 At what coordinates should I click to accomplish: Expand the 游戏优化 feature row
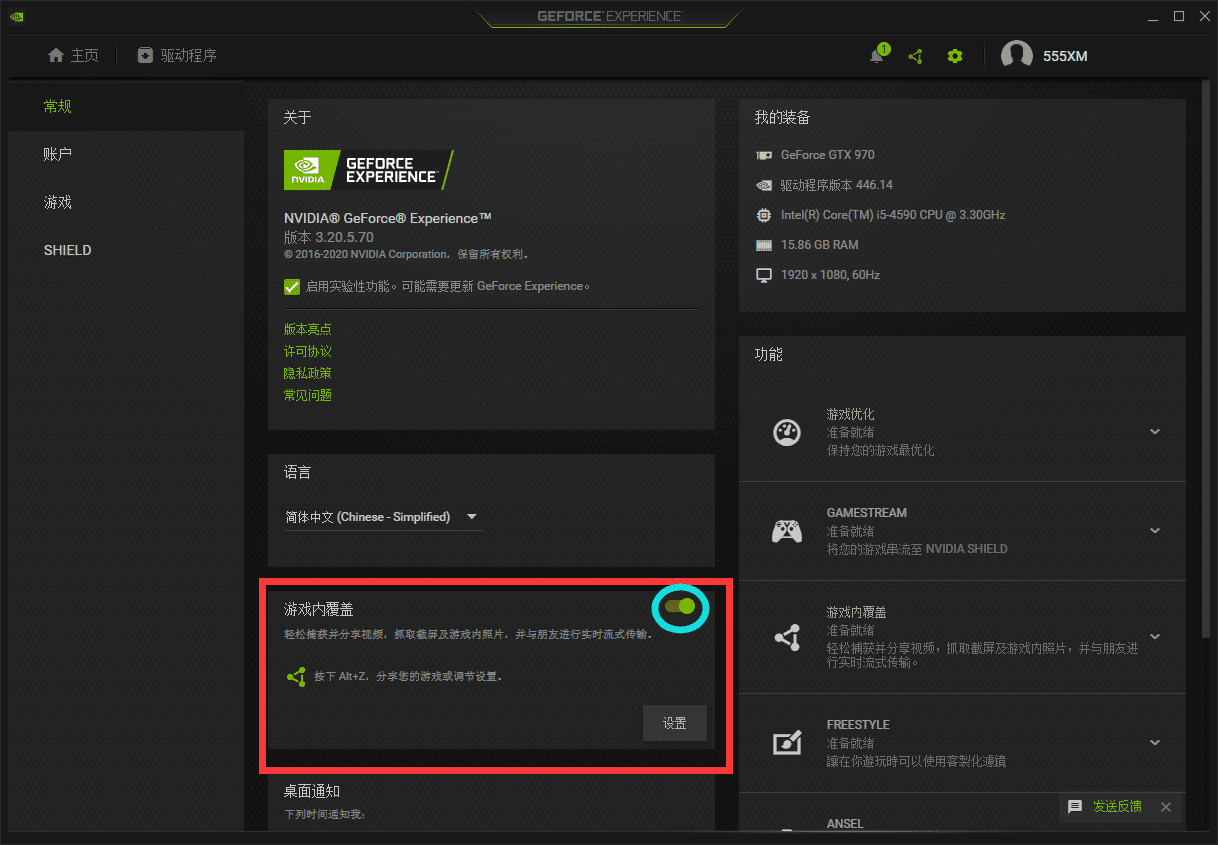tap(1155, 432)
